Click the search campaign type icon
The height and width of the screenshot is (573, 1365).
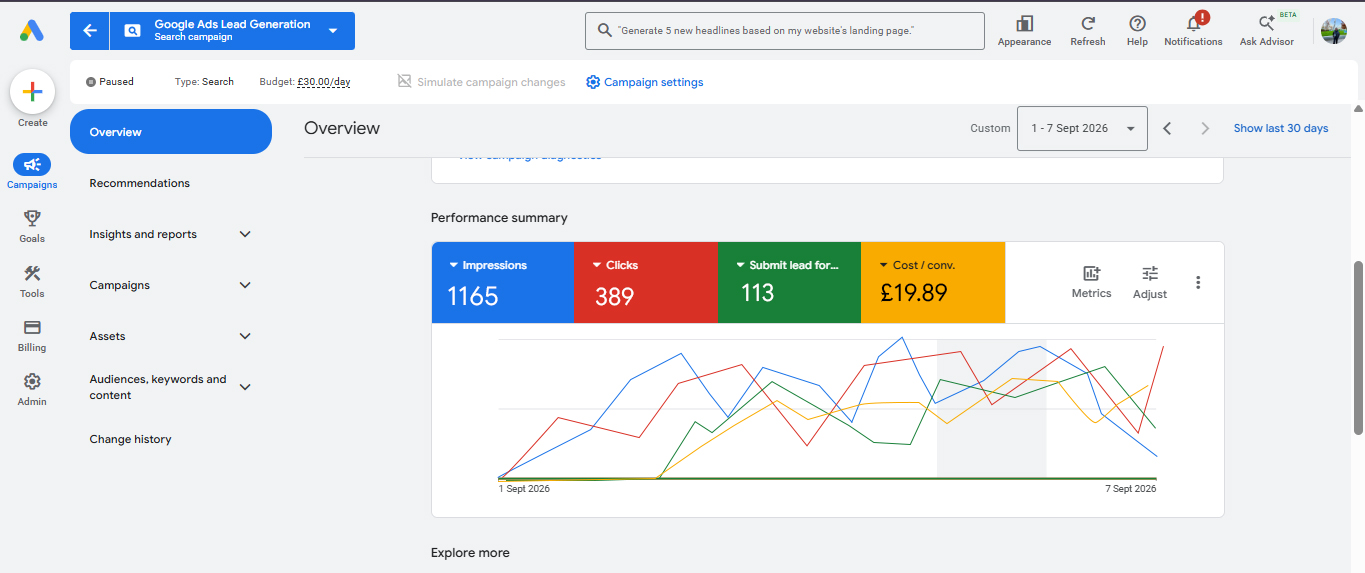click(132, 31)
